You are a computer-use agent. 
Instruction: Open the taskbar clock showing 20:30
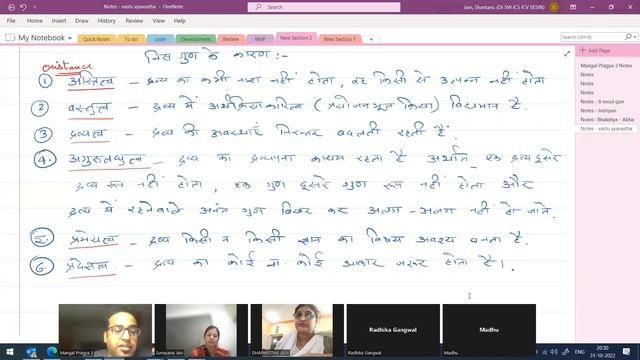pyautogui.click(x=602, y=351)
